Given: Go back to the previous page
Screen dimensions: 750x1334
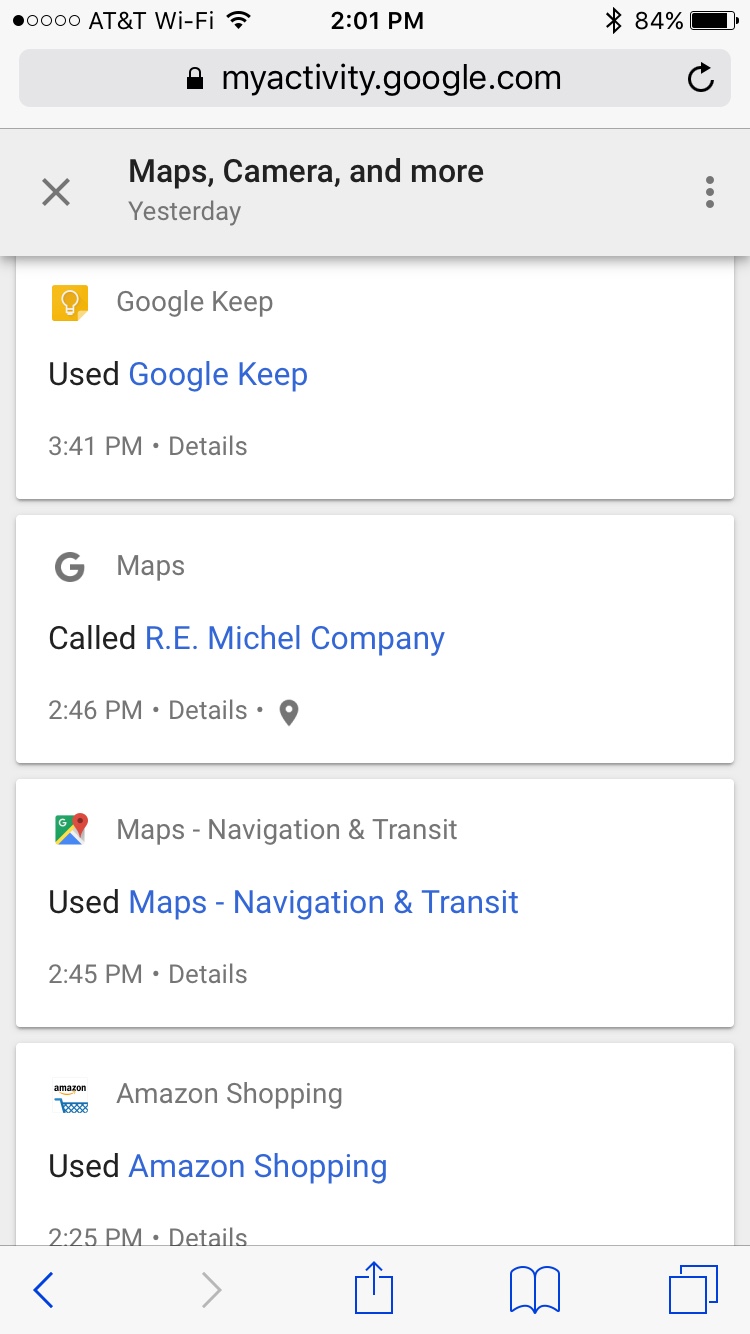Looking at the screenshot, I should click(x=43, y=1290).
